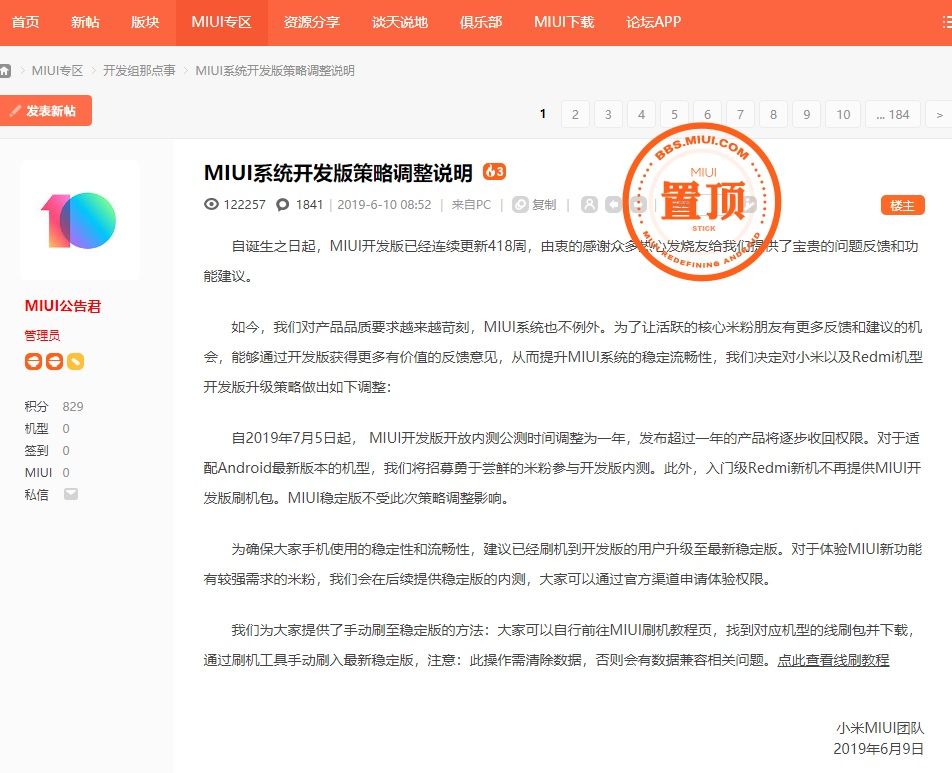The height and width of the screenshot is (773, 952).
Task: Go to page 6 of the thread
Action: 707,114
